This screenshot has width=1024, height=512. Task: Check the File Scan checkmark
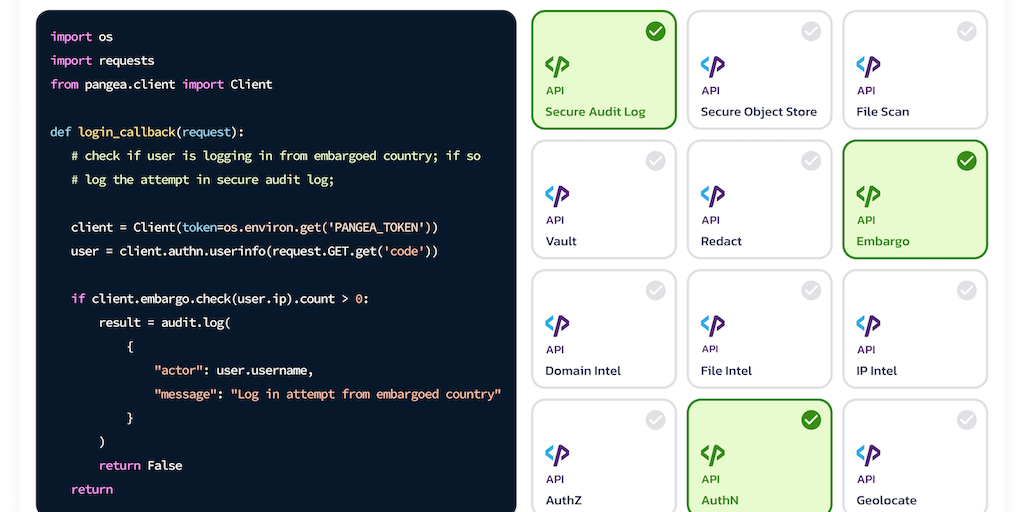[967, 31]
